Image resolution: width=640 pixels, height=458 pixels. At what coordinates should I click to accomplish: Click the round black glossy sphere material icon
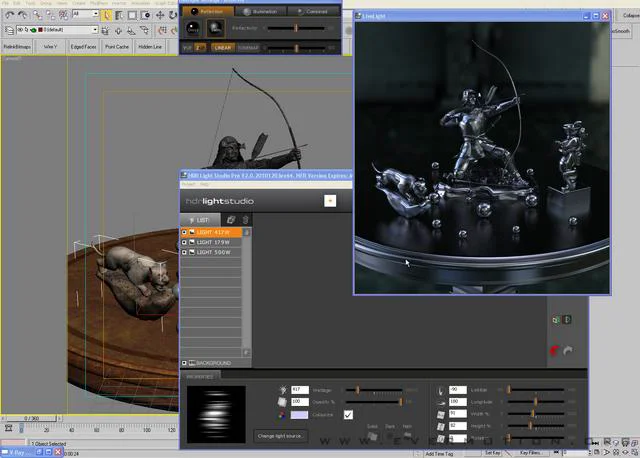point(193,28)
